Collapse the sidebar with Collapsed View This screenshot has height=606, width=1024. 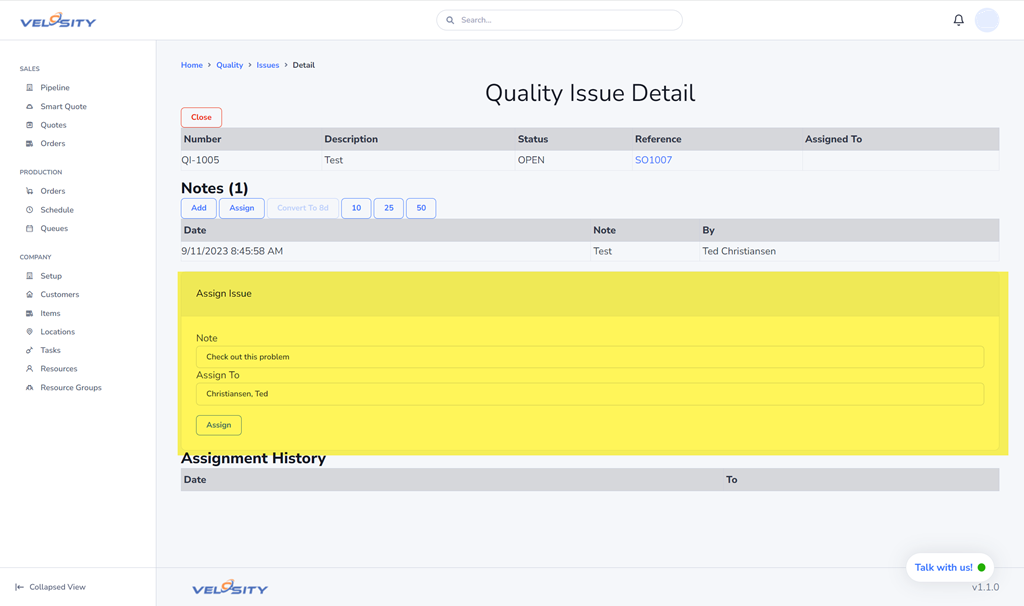click(50, 587)
